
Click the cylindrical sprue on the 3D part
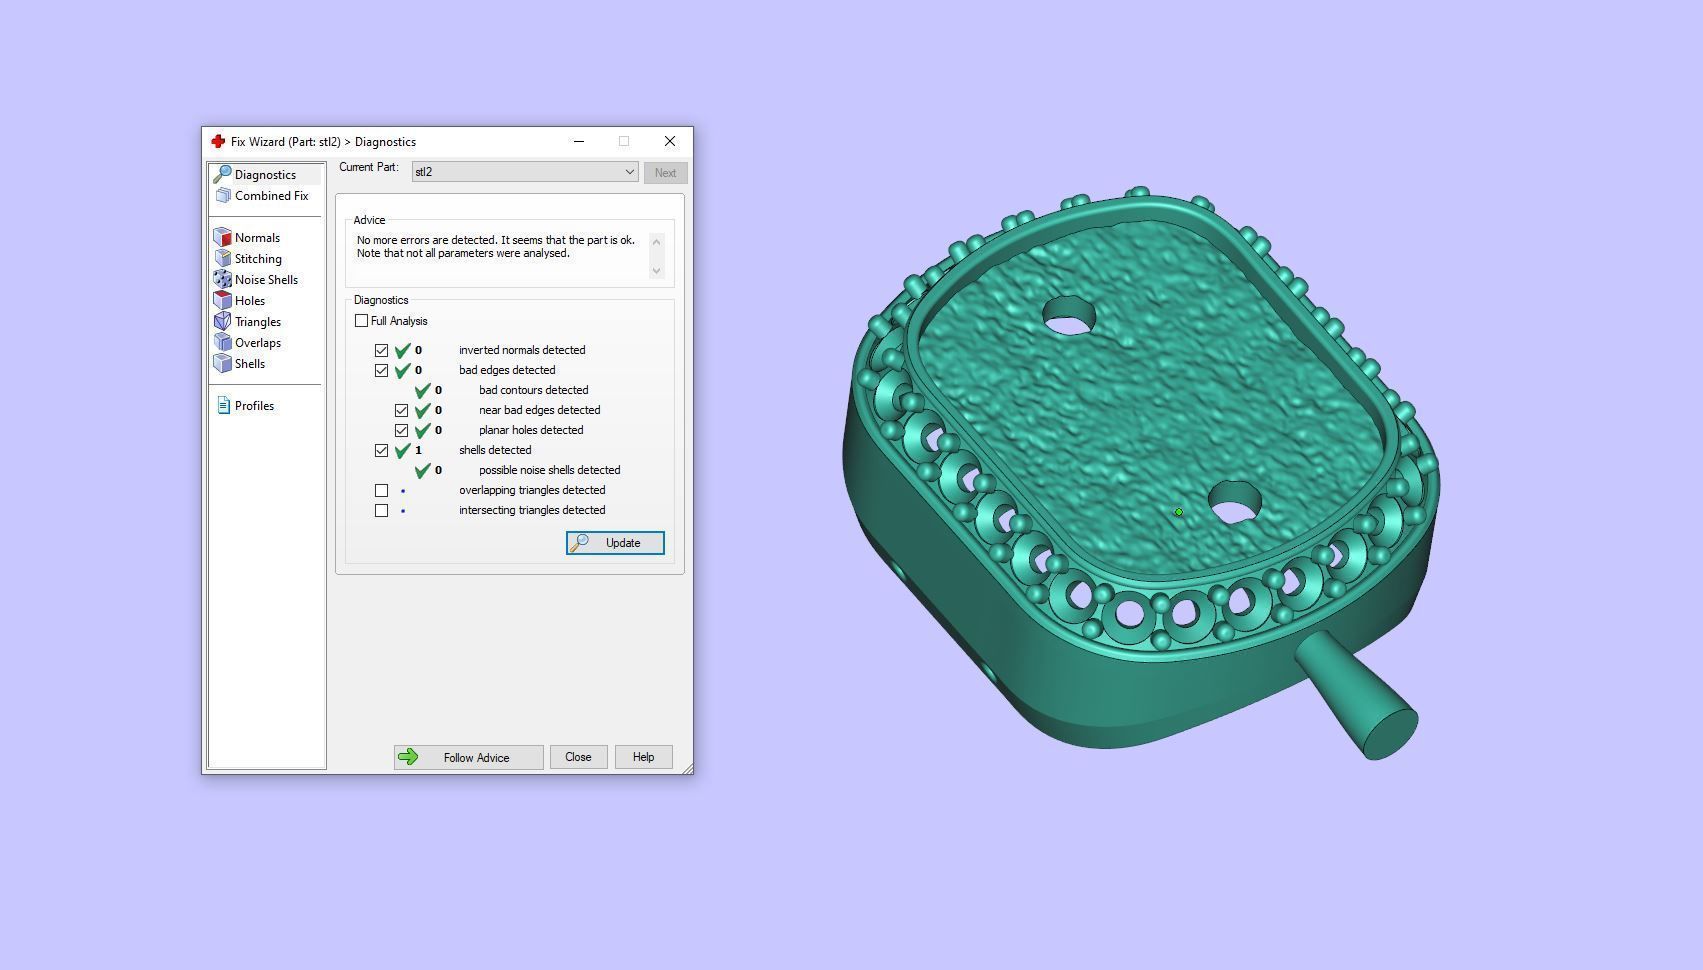coord(1358,696)
